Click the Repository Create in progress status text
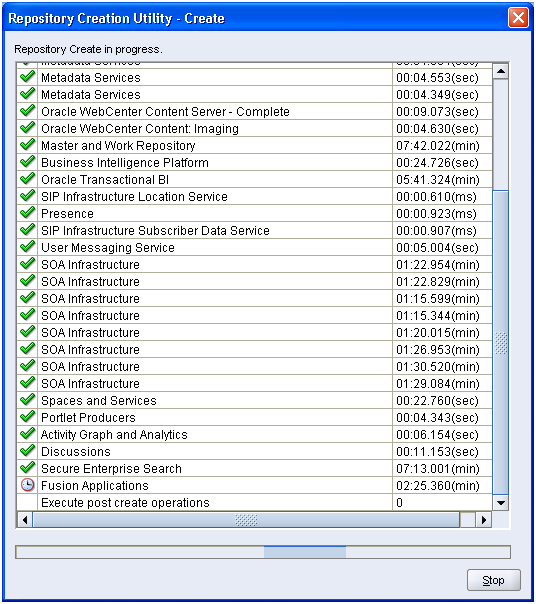Screen dimensions: 536x604 (x=88, y=49)
